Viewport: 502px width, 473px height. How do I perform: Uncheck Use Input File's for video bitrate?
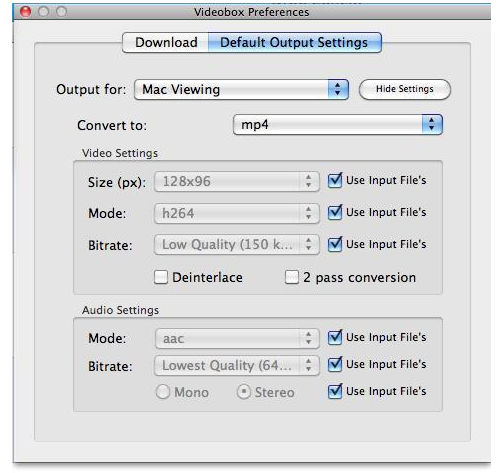click(x=335, y=244)
